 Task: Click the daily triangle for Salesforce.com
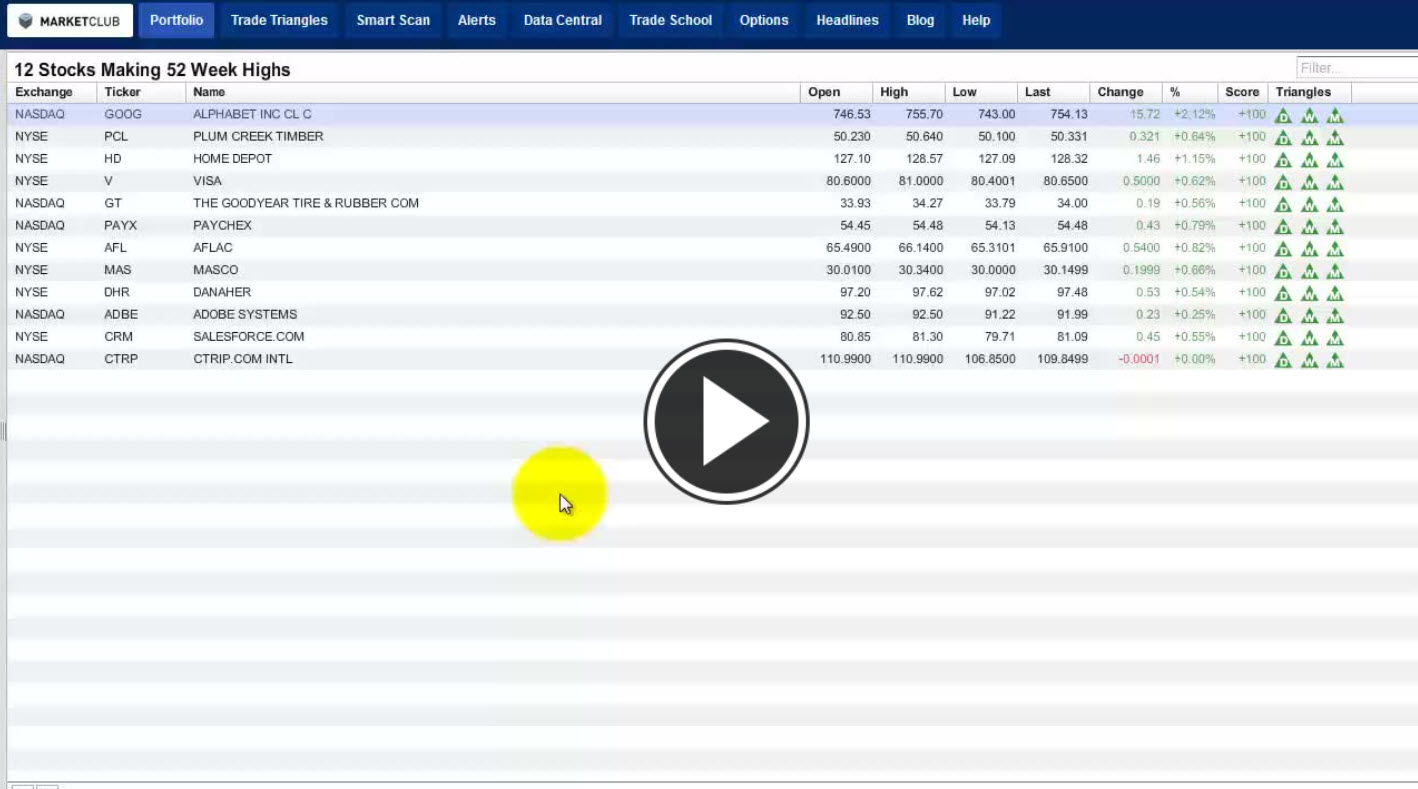[1283, 338]
